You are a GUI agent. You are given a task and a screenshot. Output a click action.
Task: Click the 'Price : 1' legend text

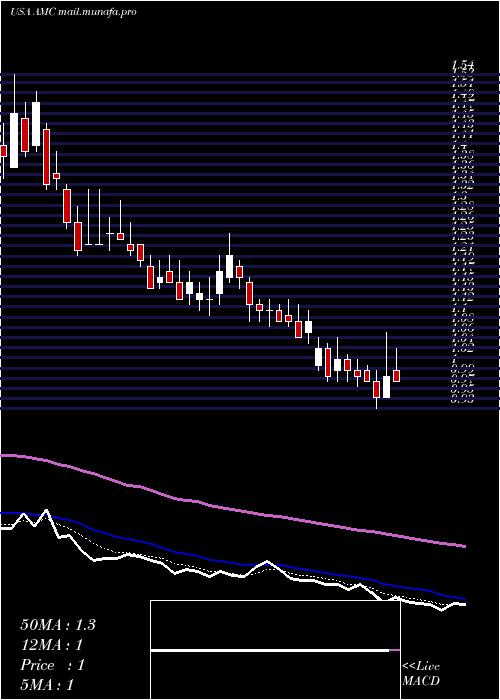[x=52, y=665]
